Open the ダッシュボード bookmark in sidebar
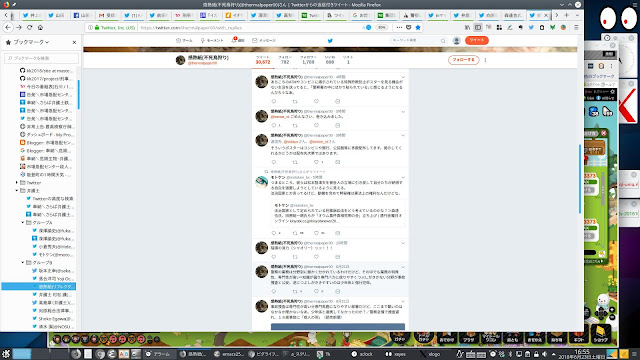Screen dimensions: 640x360 click(x=46, y=135)
